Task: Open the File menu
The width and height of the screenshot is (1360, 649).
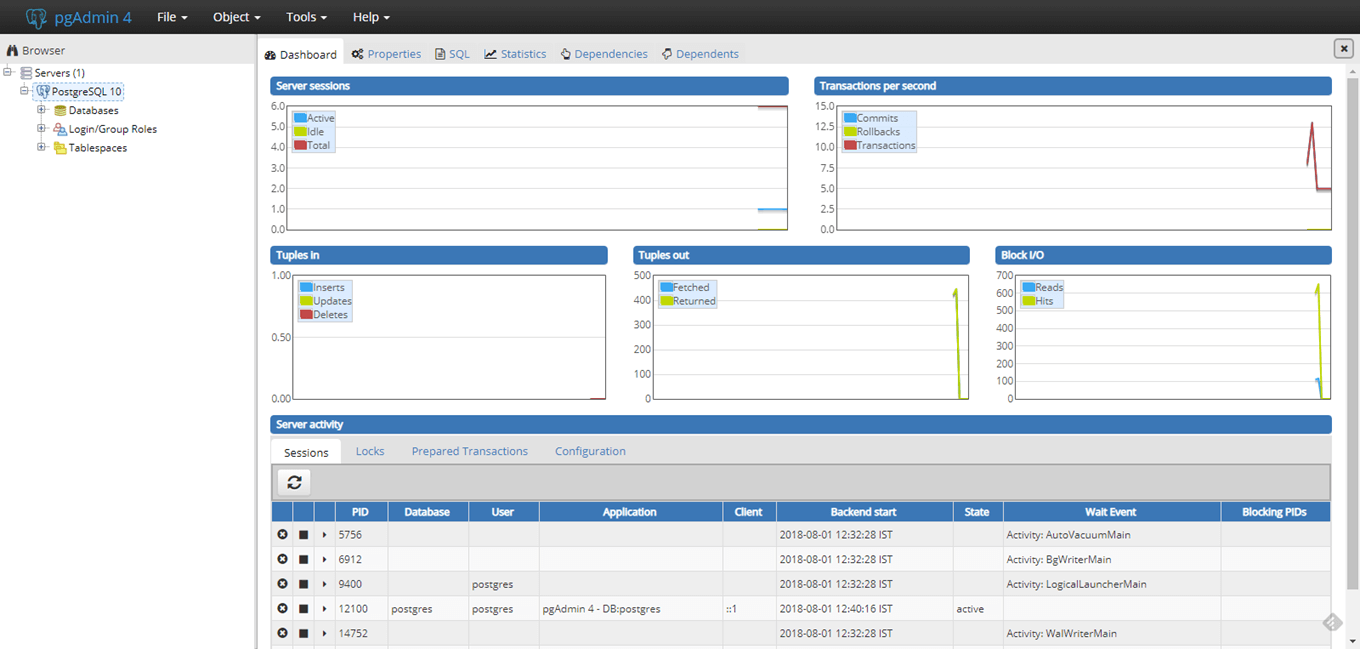Action: tap(172, 17)
